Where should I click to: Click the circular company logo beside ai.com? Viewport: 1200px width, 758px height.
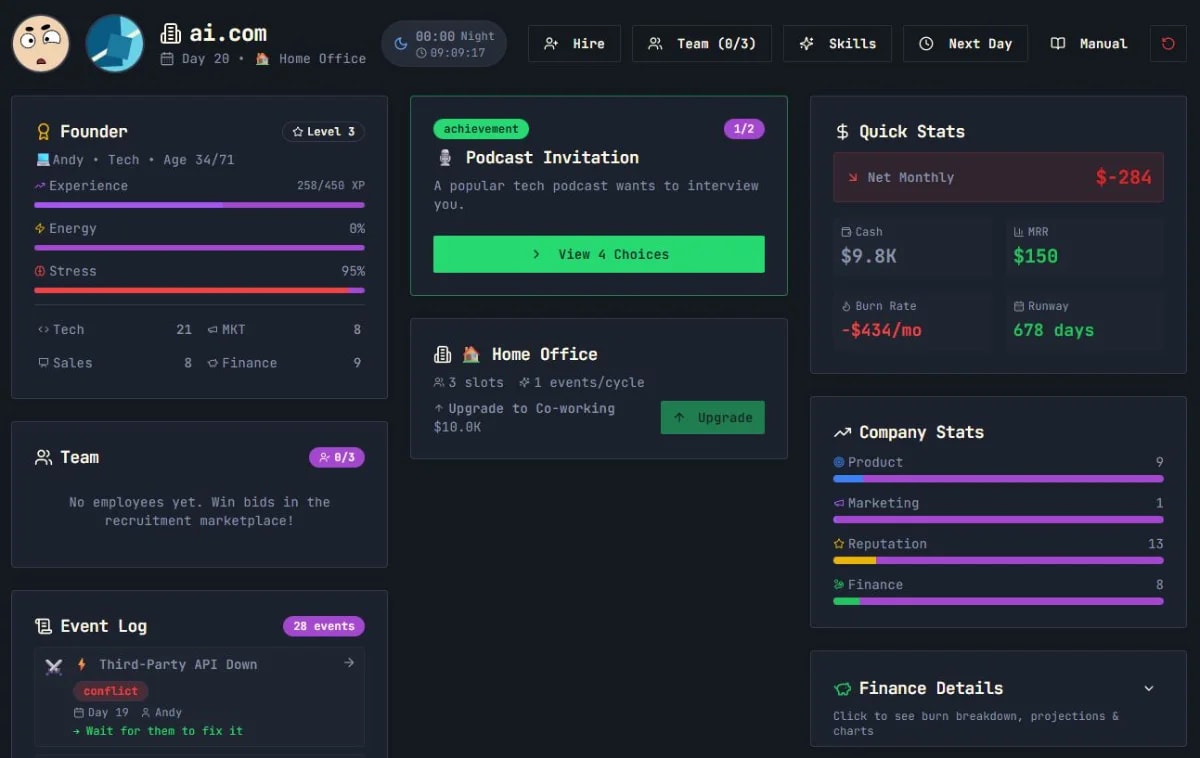pos(113,43)
